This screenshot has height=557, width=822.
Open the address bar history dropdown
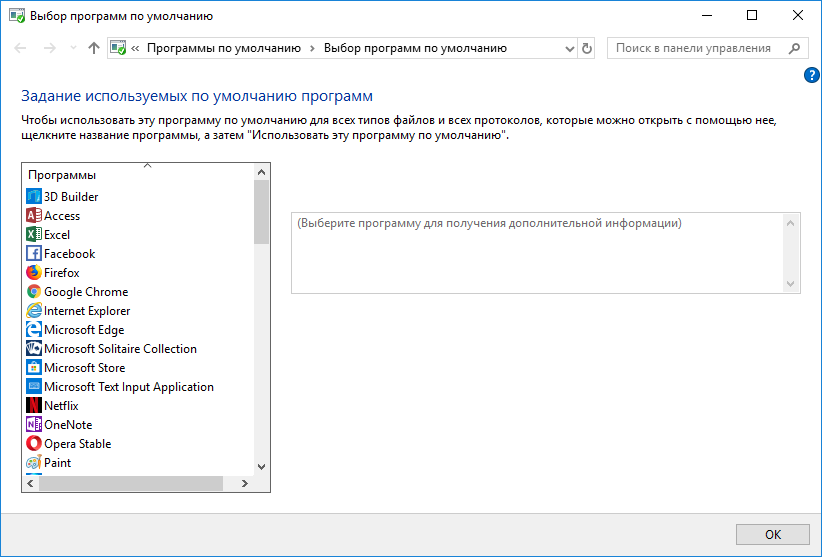pos(570,49)
